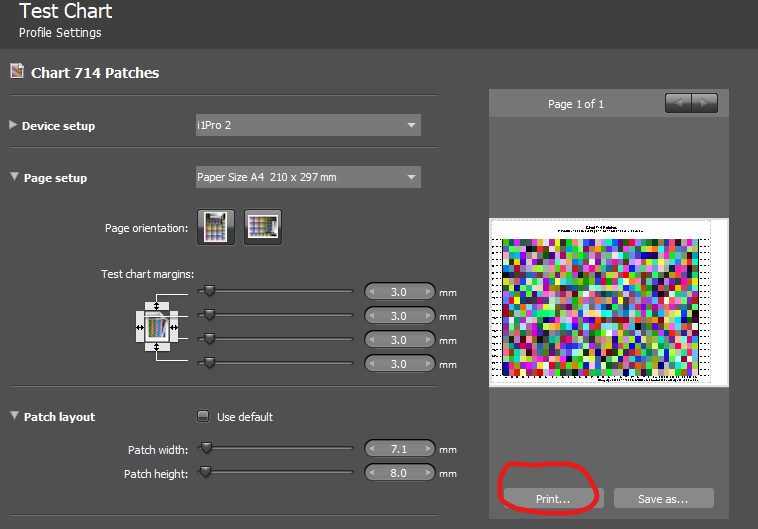This screenshot has width=758, height=529.
Task: Click the first test chart margin slider
Action: point(209,291)
